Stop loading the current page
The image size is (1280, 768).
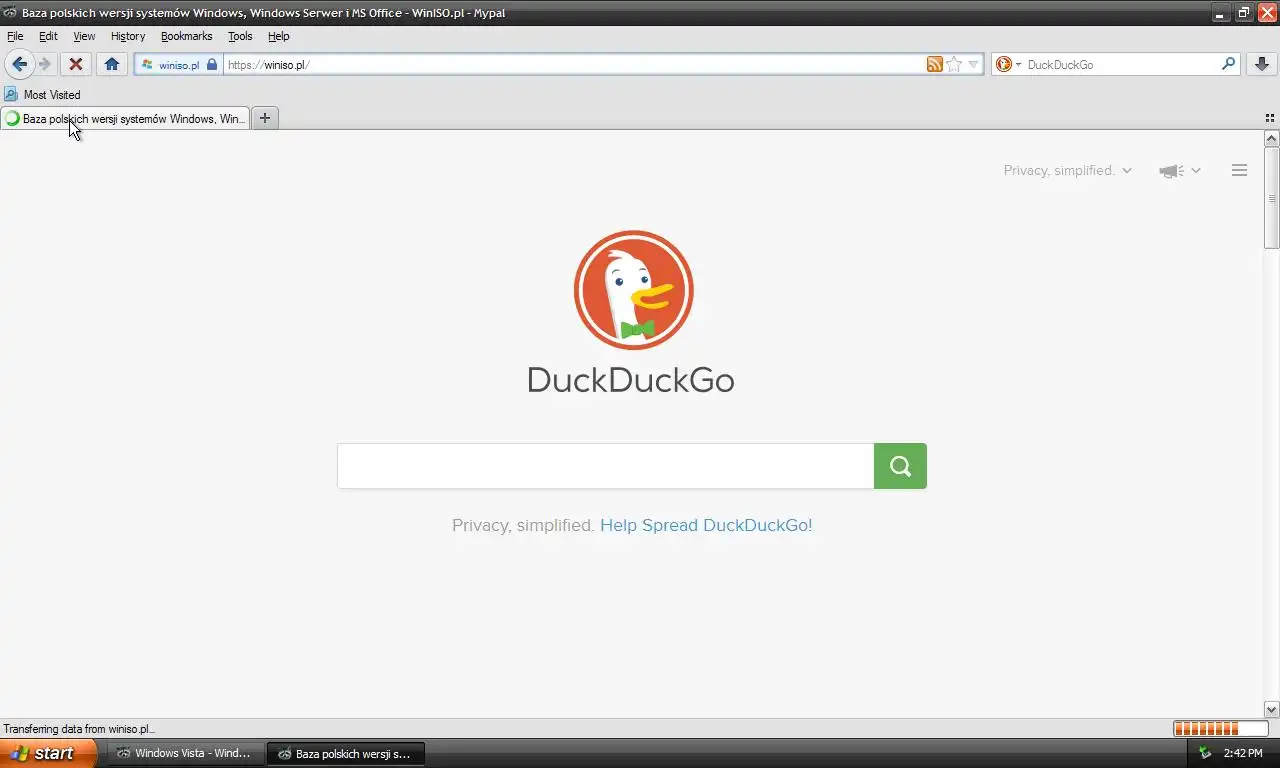(75, 64)
